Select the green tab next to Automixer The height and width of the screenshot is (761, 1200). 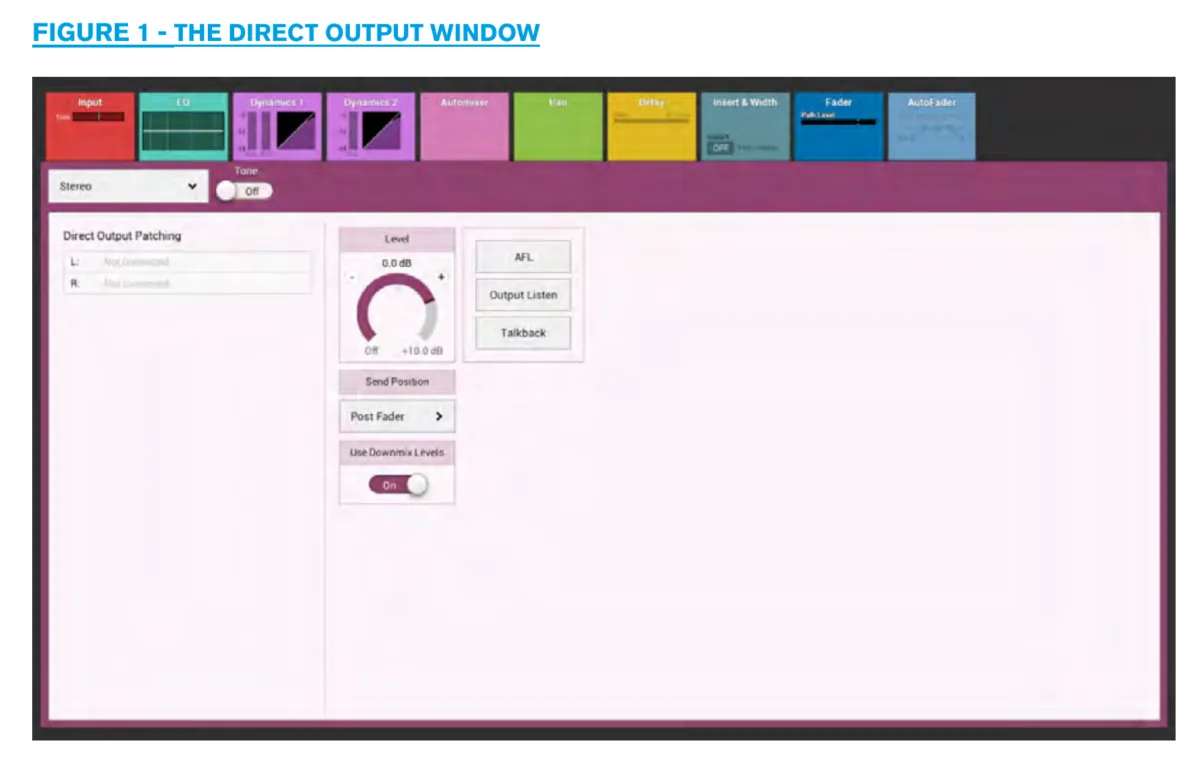tap(558, 126)
